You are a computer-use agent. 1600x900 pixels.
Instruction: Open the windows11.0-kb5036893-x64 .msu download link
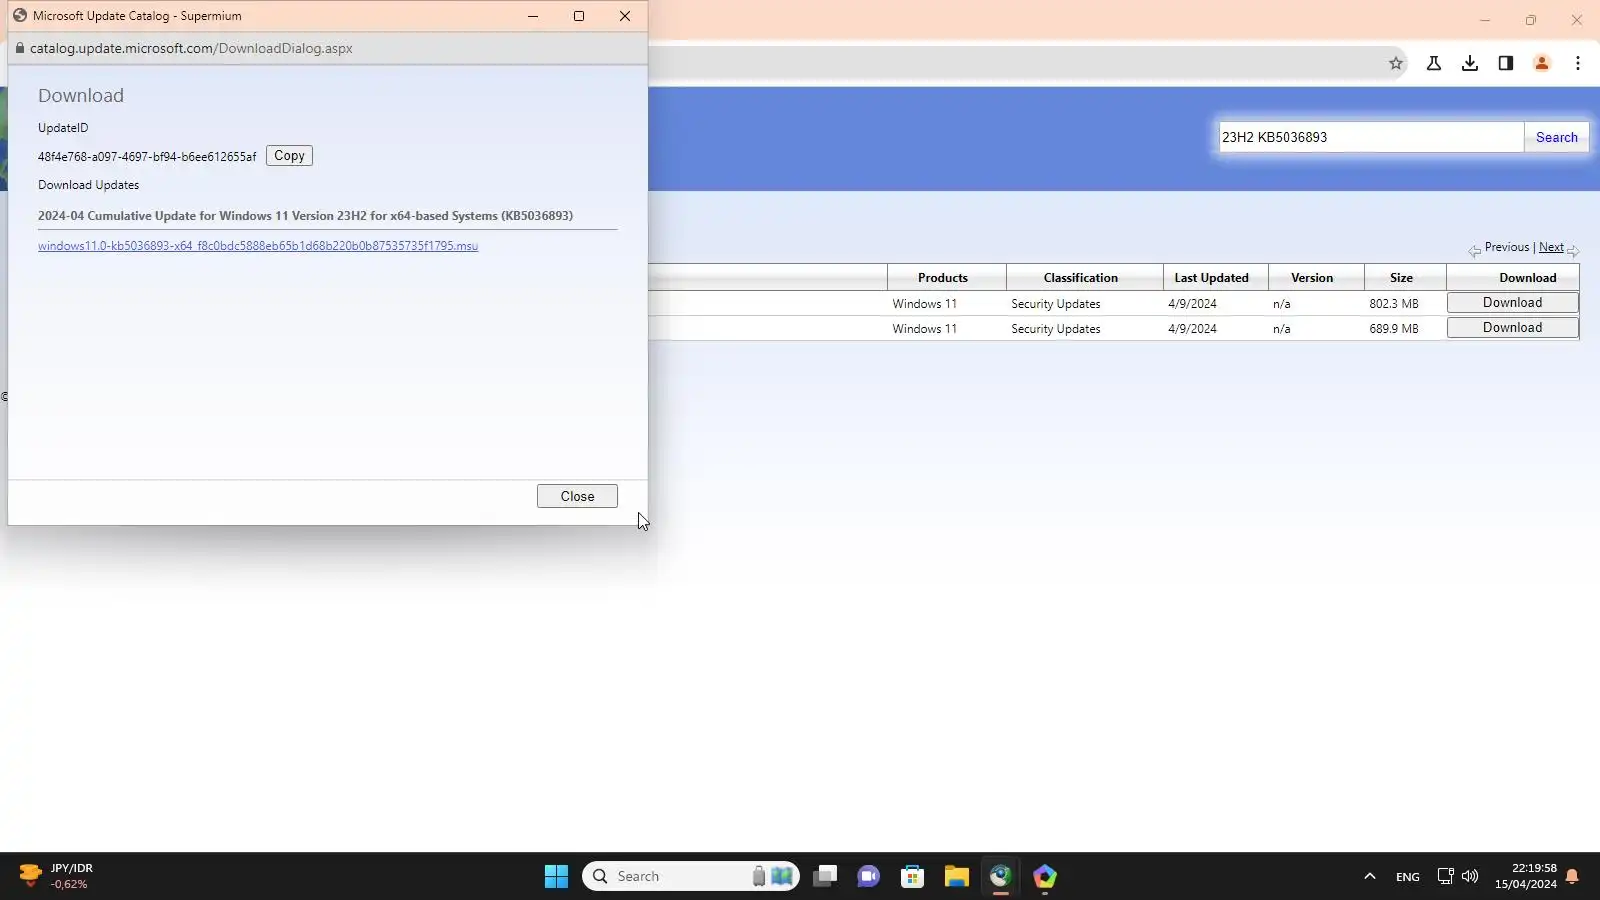click(258, 246)
